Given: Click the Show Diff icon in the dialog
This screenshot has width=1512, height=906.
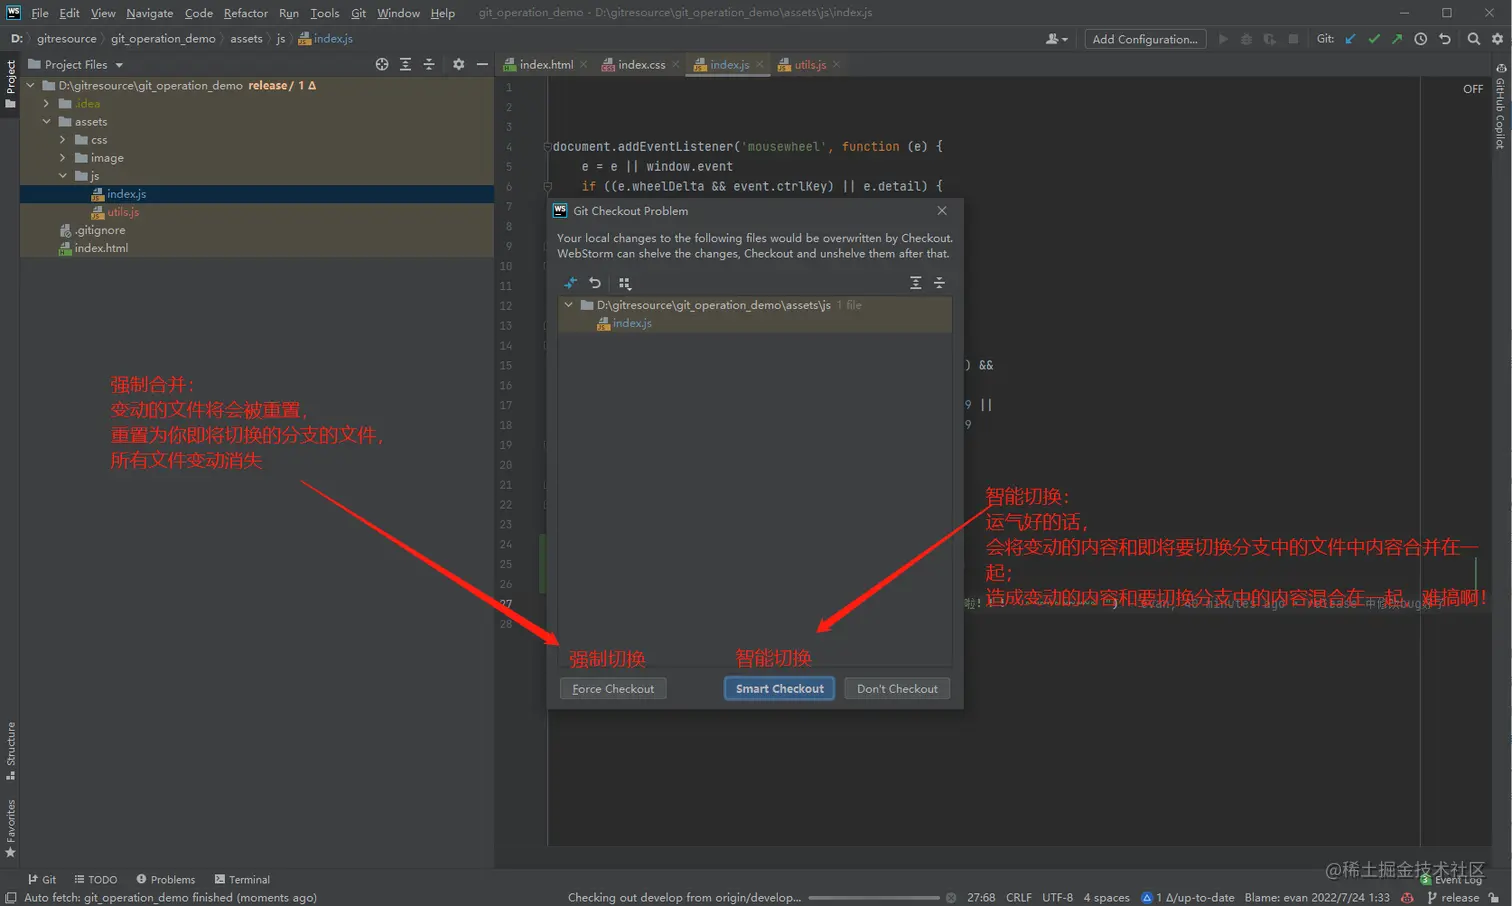Looking at the screenshot, I should click(571, 283).
